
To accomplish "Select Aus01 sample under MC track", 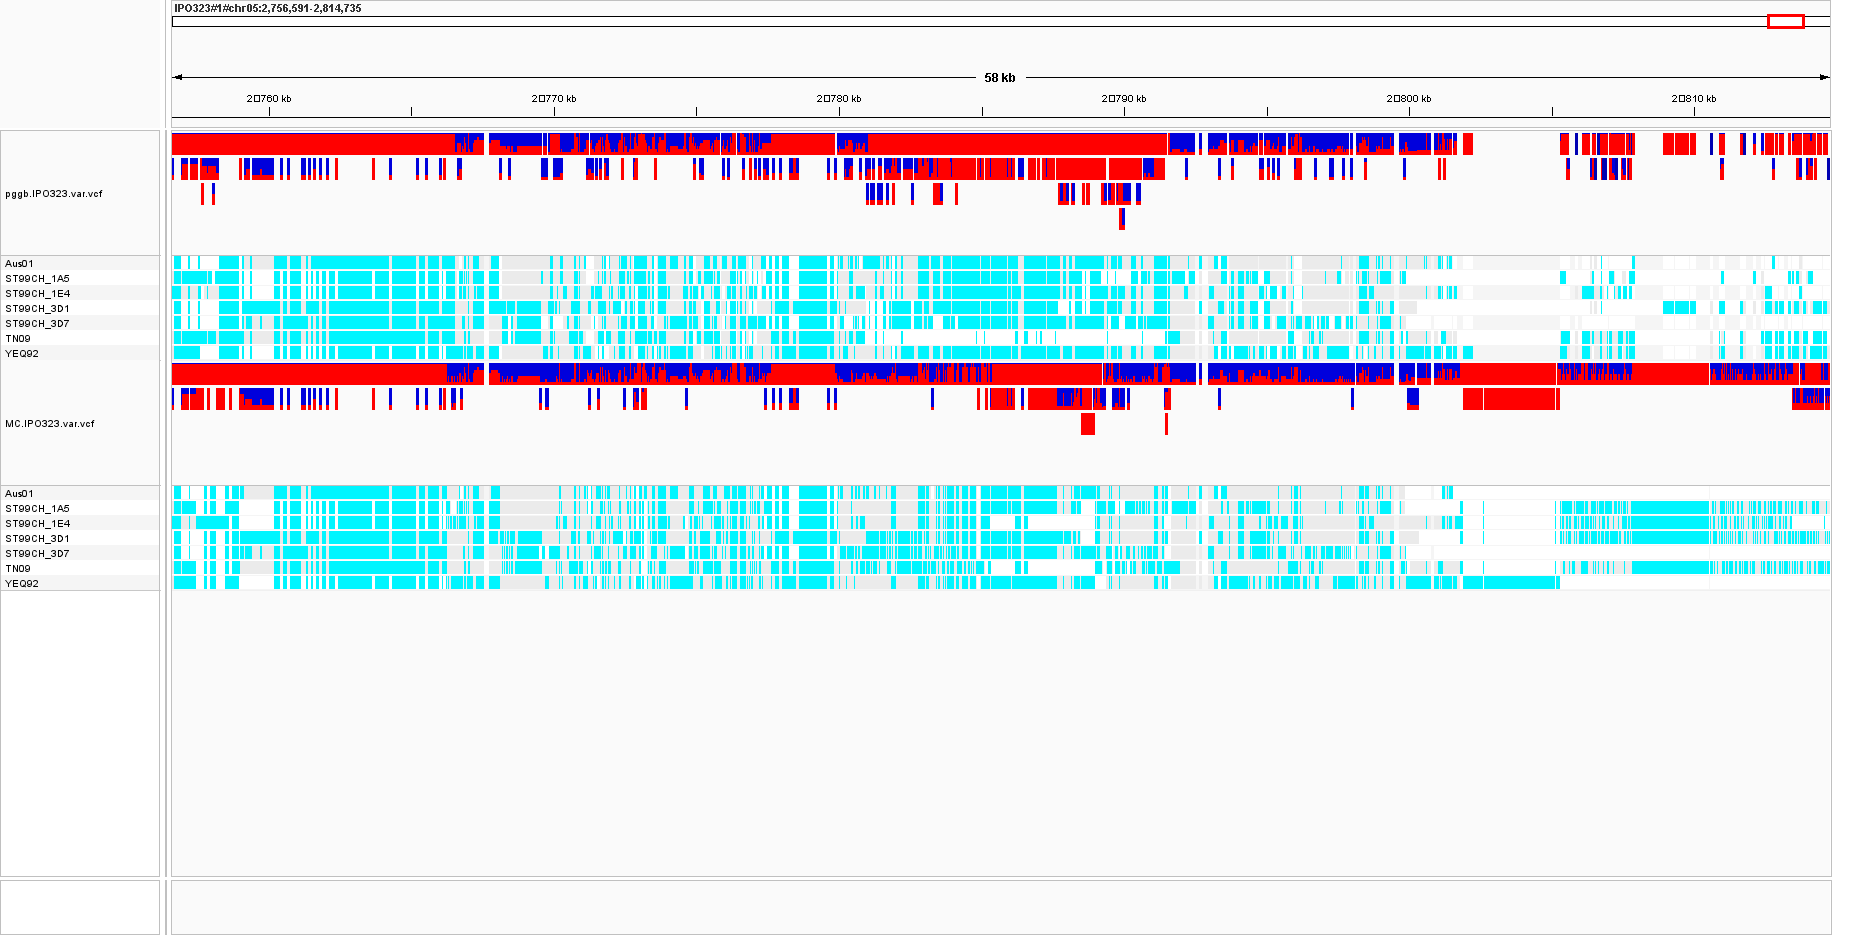I will [19, 494].
